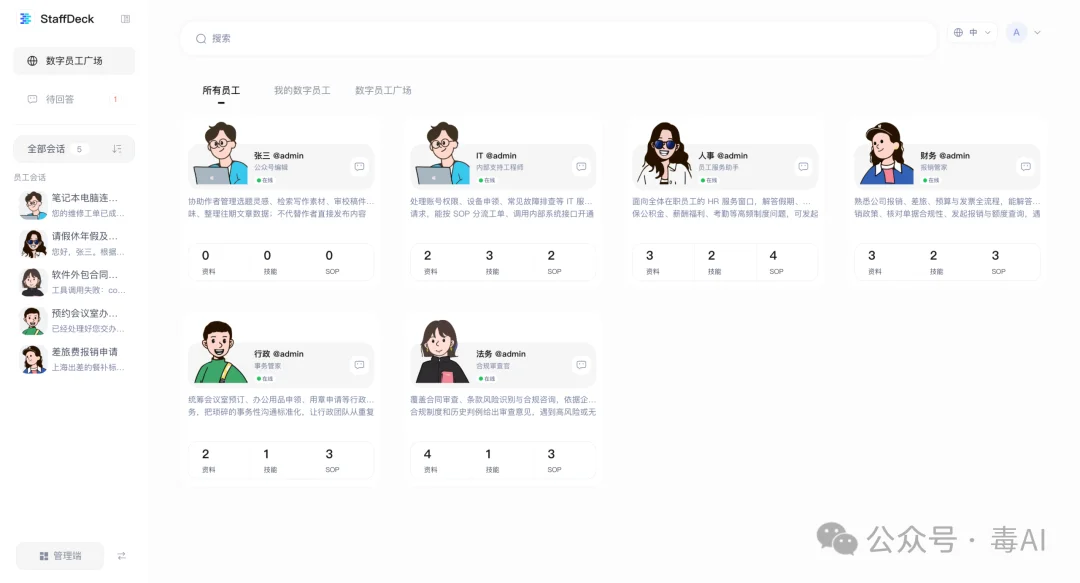Collapse the sidebar using the panel icon
Image resolution: width=1080 pixels, height=583 pixels.
coord(125,19)
